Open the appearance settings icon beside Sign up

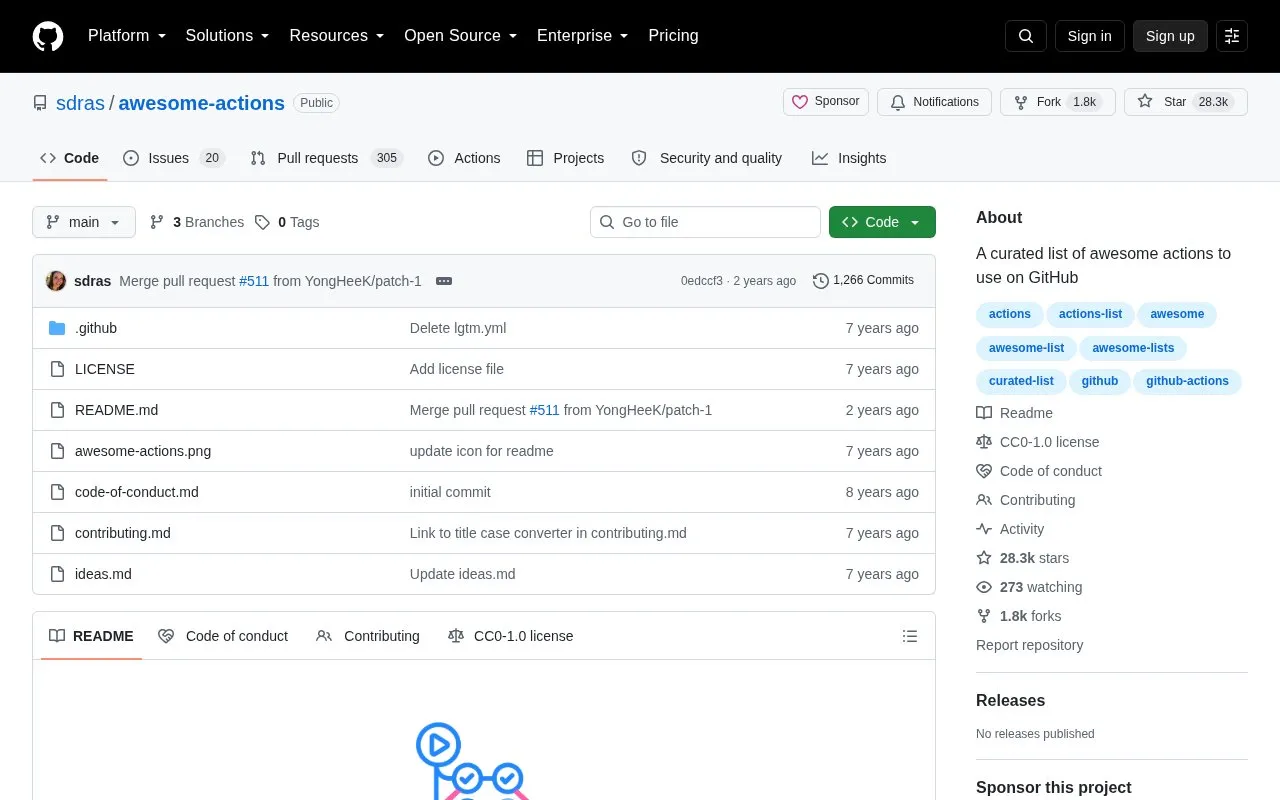(1232, 36)
